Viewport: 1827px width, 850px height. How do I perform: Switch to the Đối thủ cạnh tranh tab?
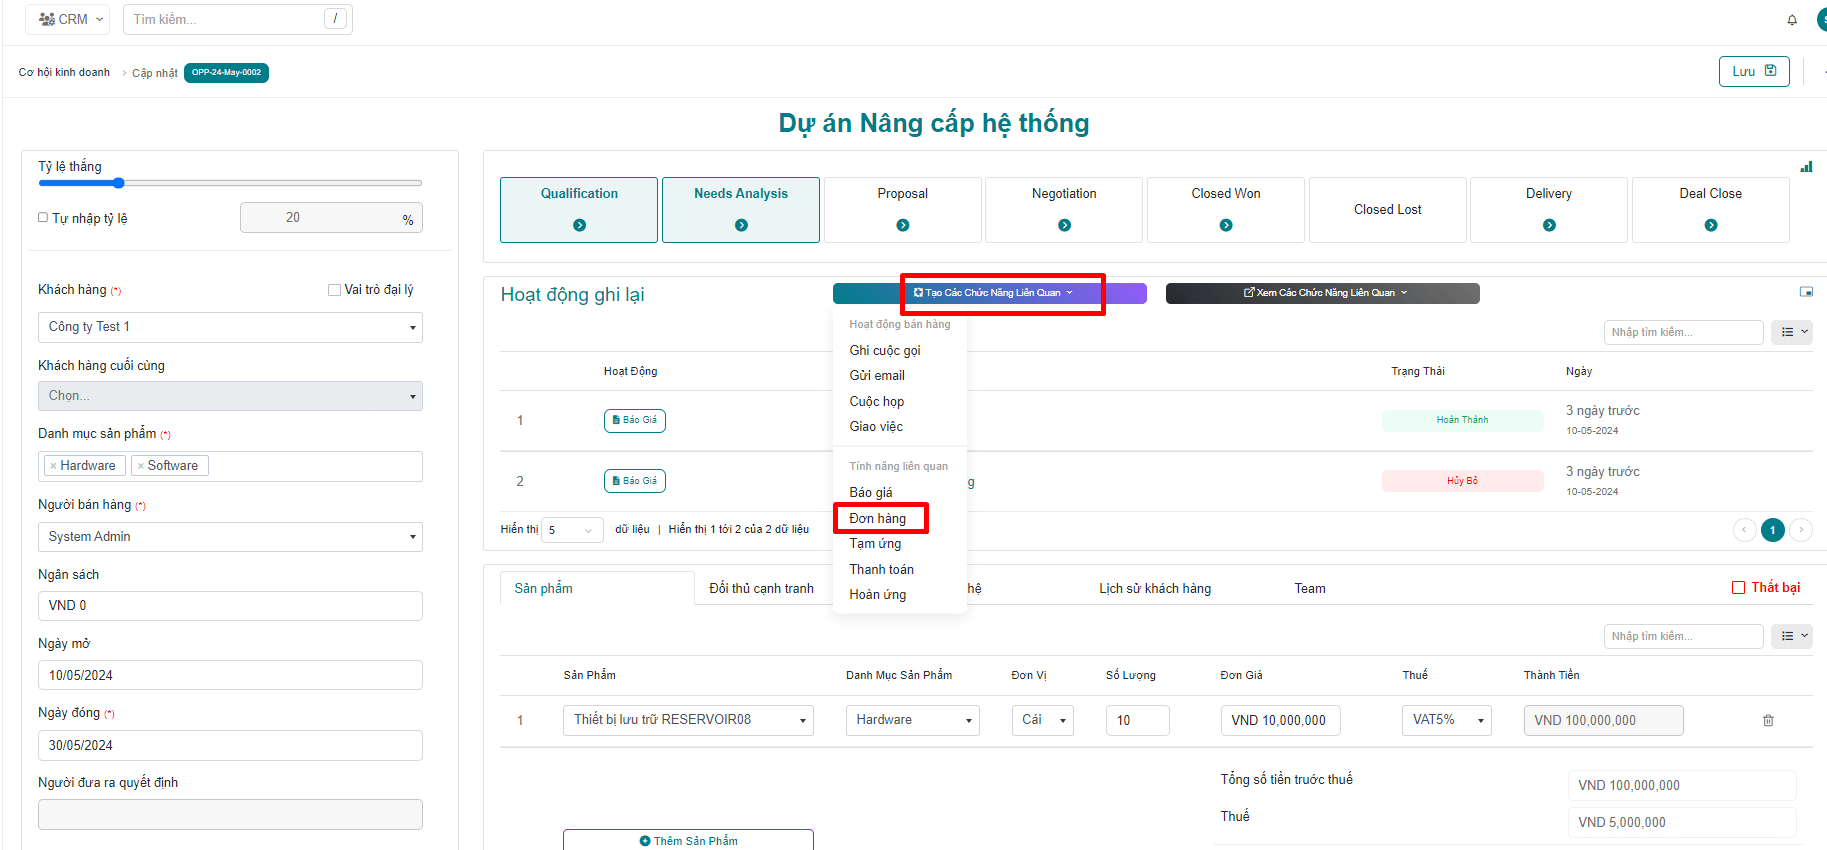point(761,588)
